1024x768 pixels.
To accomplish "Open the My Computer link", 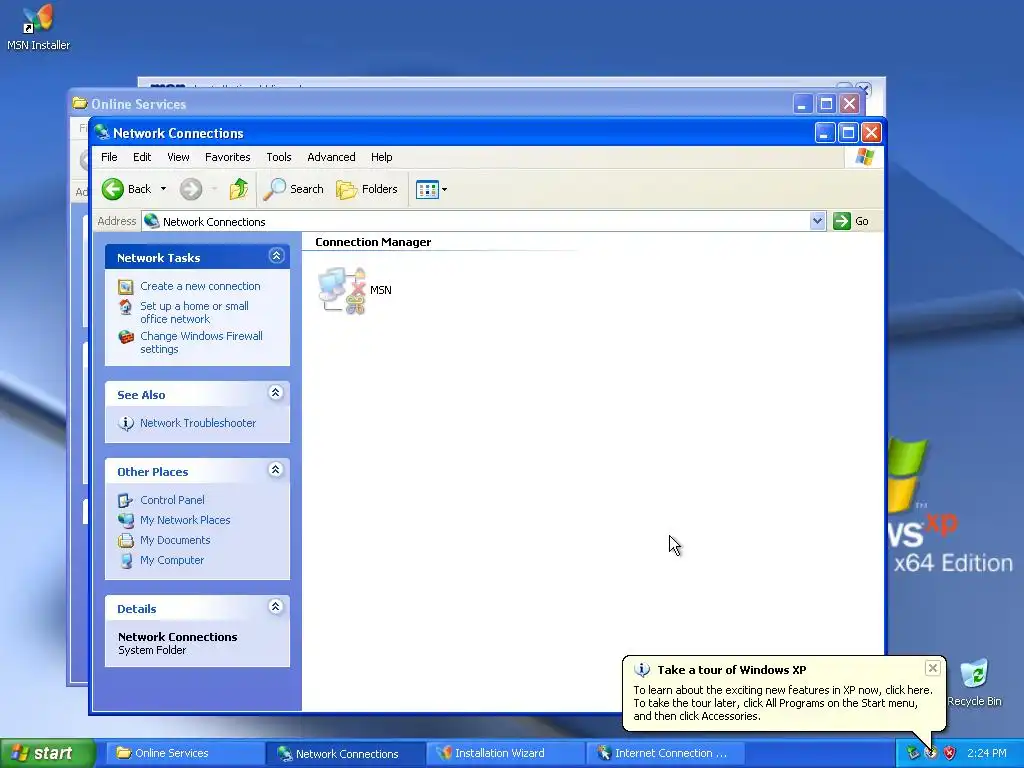I will pyautogui.click(x=172, y=560).
